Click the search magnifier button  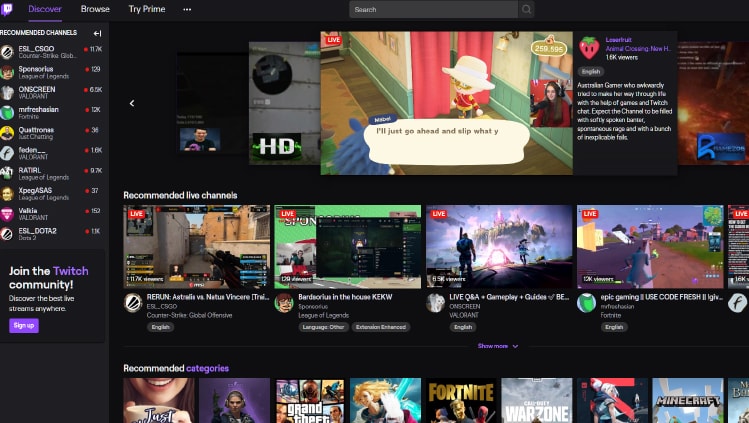[526, 10]
